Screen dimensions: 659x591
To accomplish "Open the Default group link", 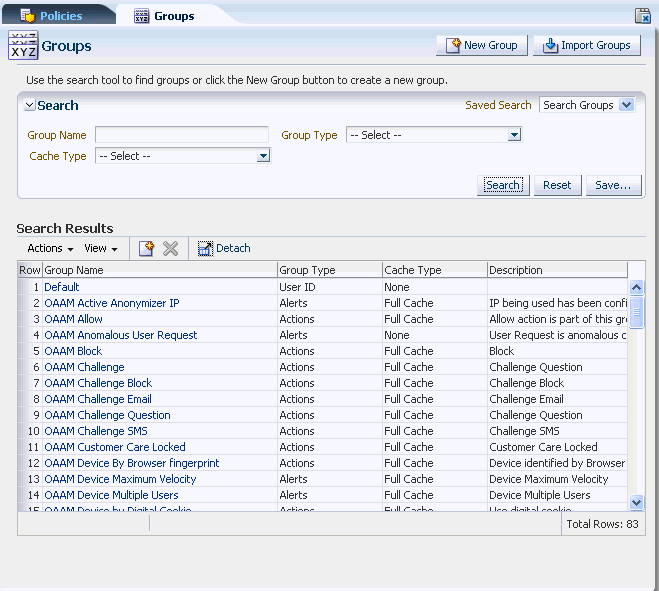I will (x=62, y=287).
